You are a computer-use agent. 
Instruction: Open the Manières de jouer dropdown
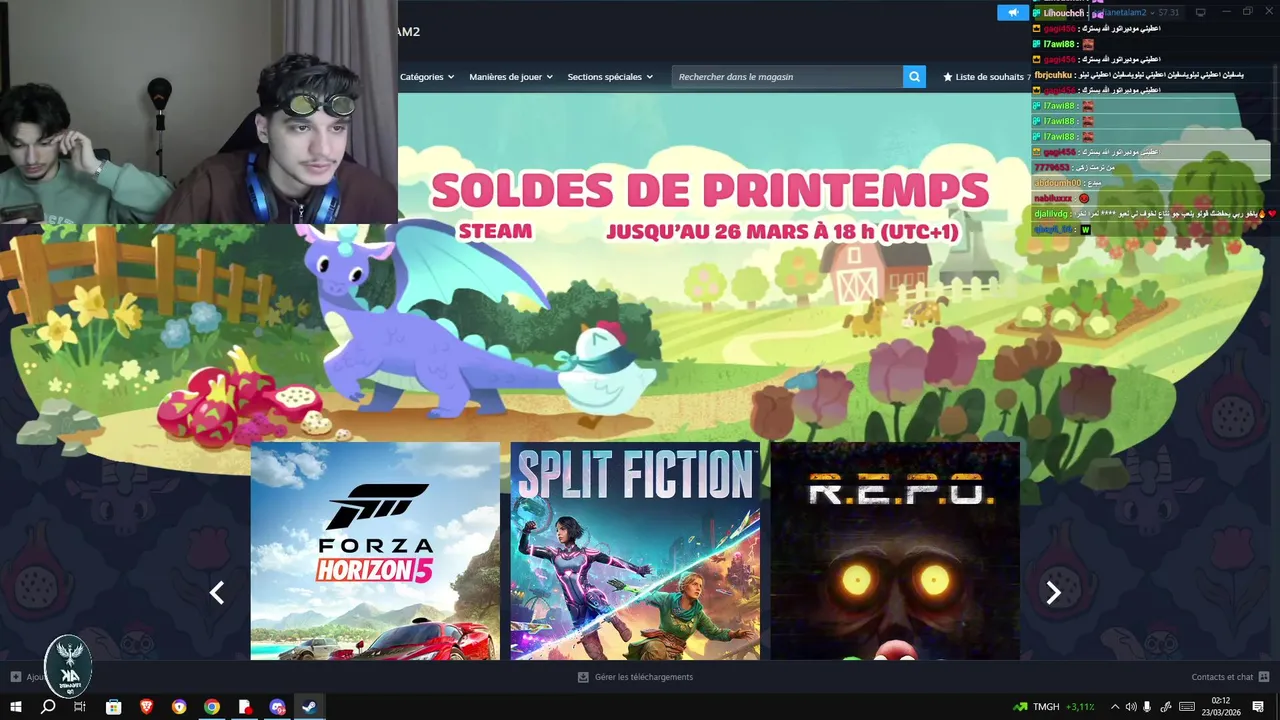[x=511, y=77]
